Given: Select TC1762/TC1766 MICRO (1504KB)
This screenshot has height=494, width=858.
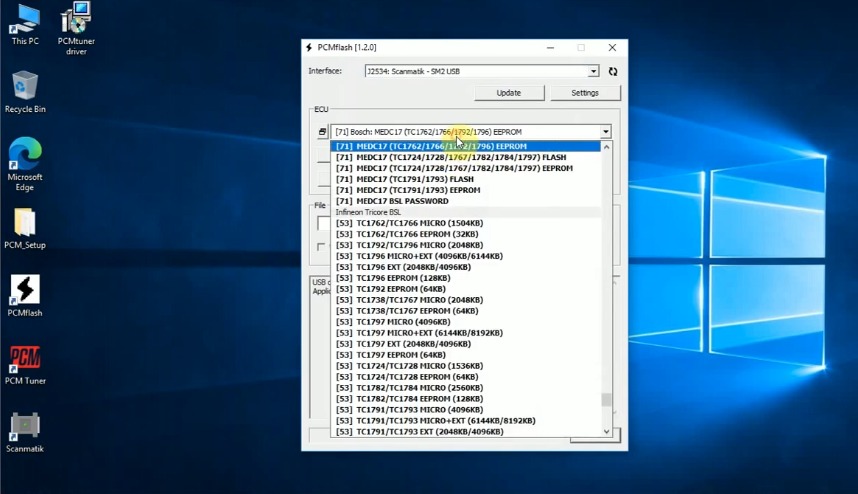Looking at the screenshot, I should coord(465,223).
